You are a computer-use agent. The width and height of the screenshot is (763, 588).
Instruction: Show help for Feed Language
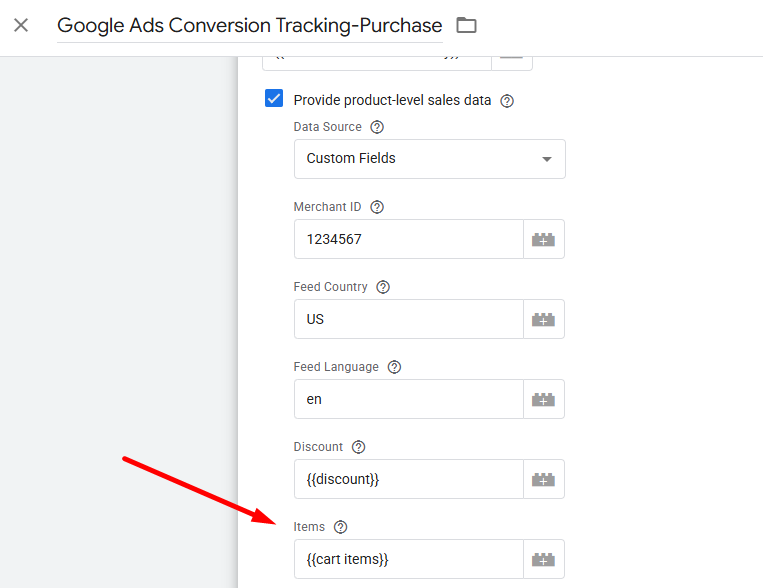(394, 367)
